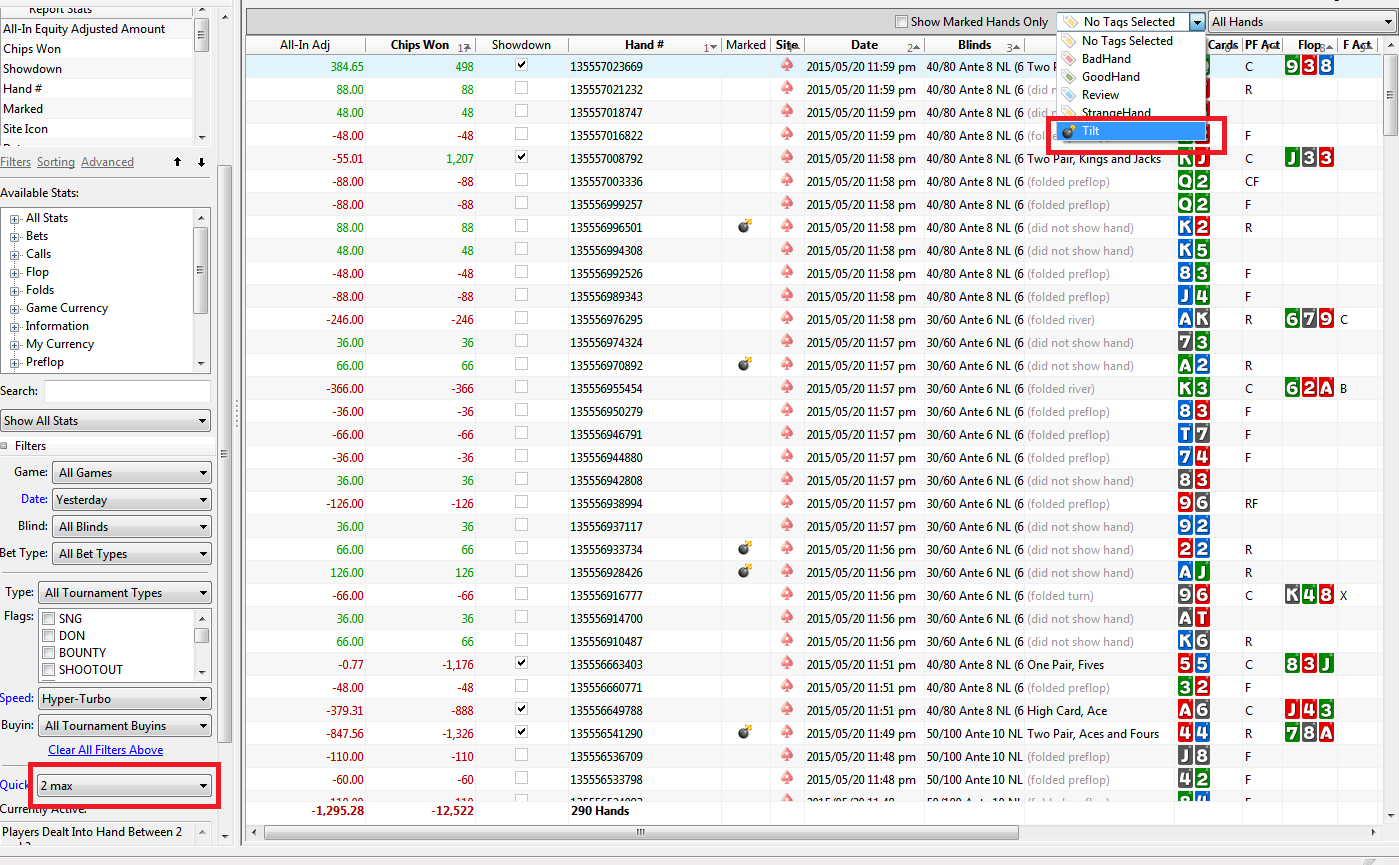Viewport: 1399px width, 865px height.
Task: Select the GoodHand tag option
Action: coord(1130,77)
